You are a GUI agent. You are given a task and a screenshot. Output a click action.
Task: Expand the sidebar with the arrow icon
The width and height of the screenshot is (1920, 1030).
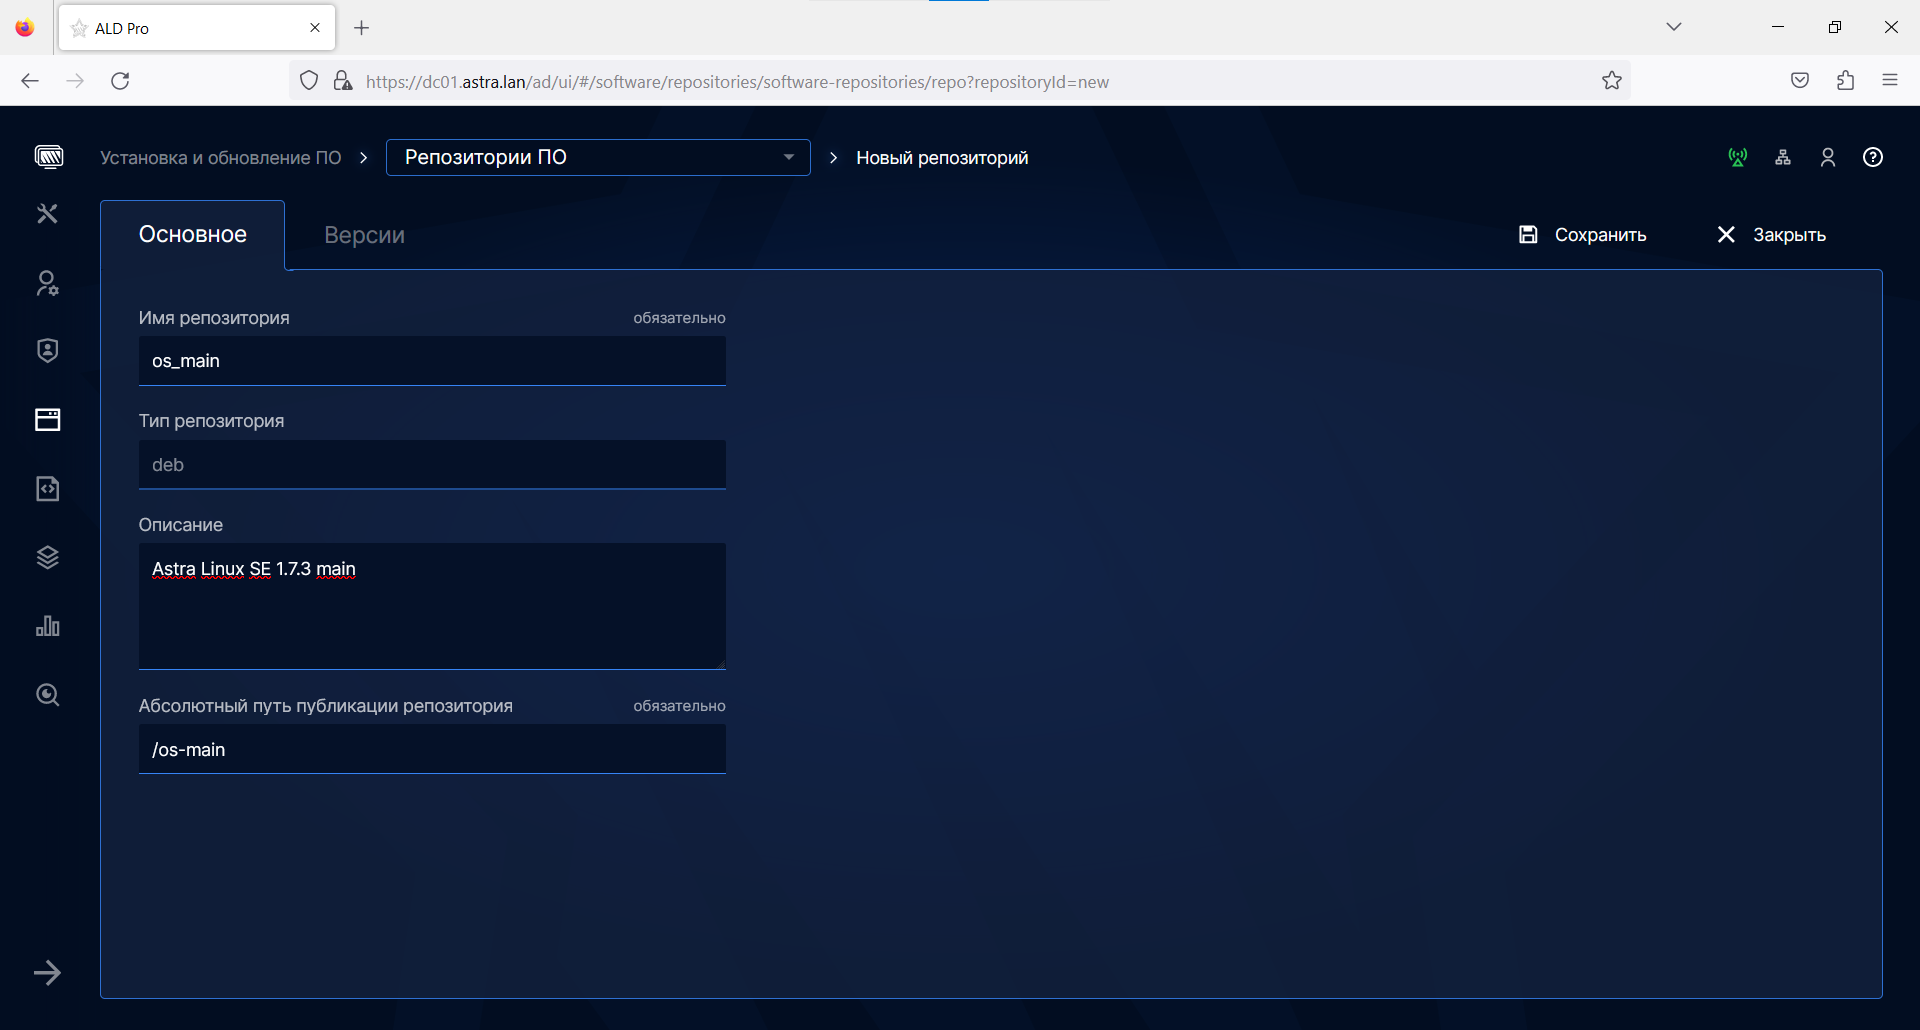47,972
